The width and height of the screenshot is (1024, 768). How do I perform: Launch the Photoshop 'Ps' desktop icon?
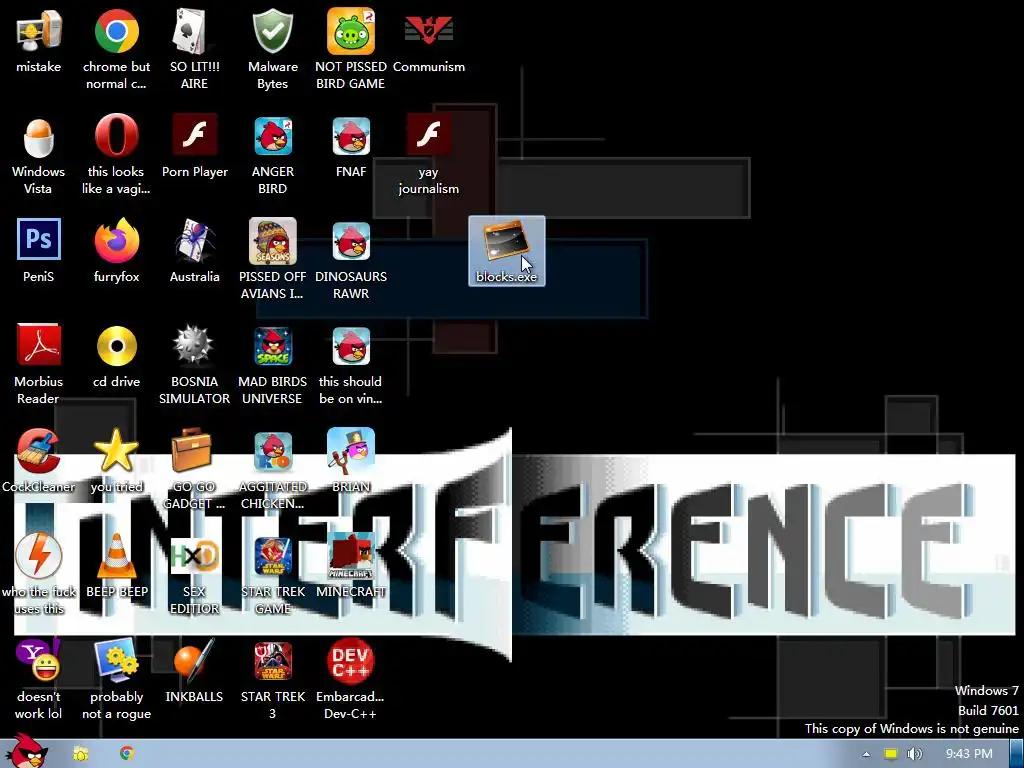pos(39,240)
